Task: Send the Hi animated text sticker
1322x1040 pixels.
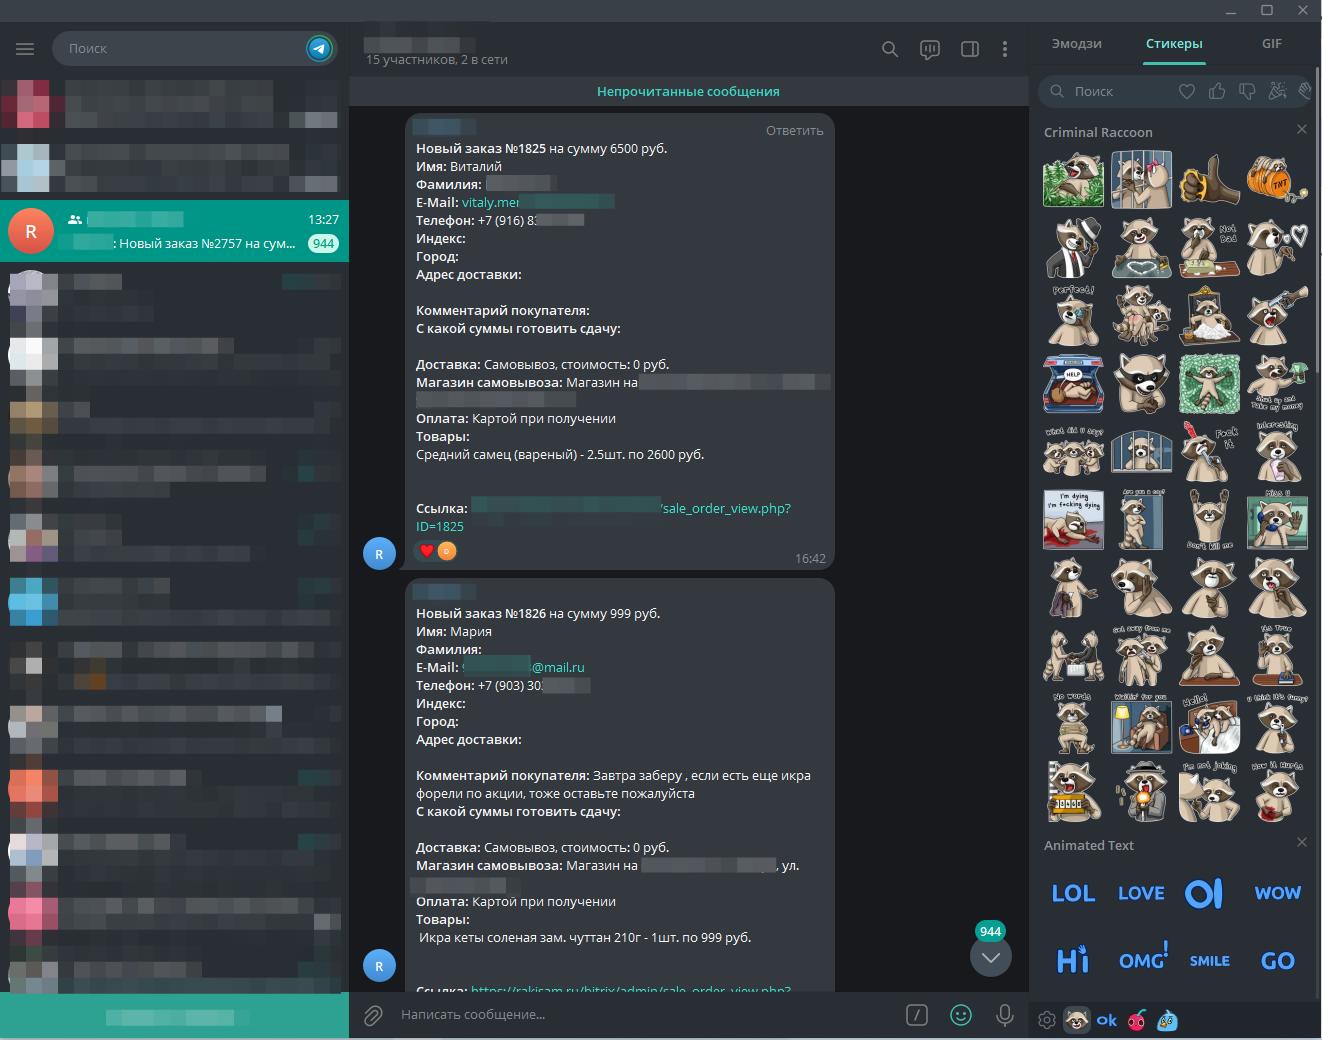Action: [x=1073, y=960]
